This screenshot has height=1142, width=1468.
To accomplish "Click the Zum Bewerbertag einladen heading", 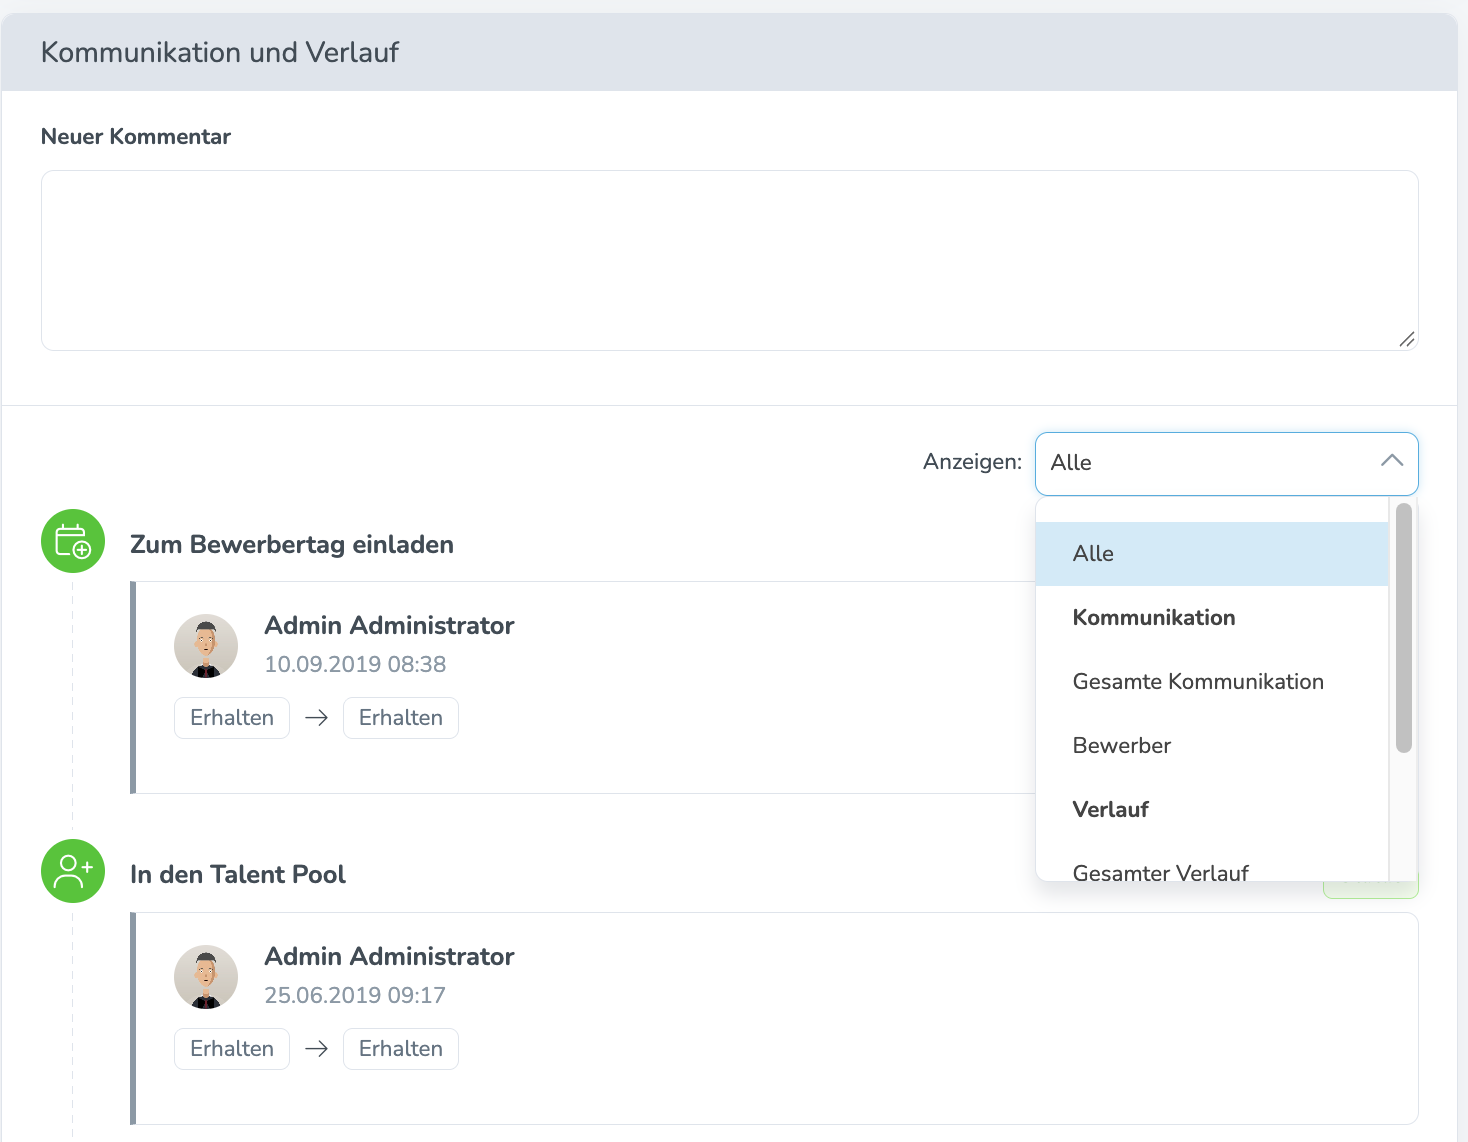I will pos(292,545).
